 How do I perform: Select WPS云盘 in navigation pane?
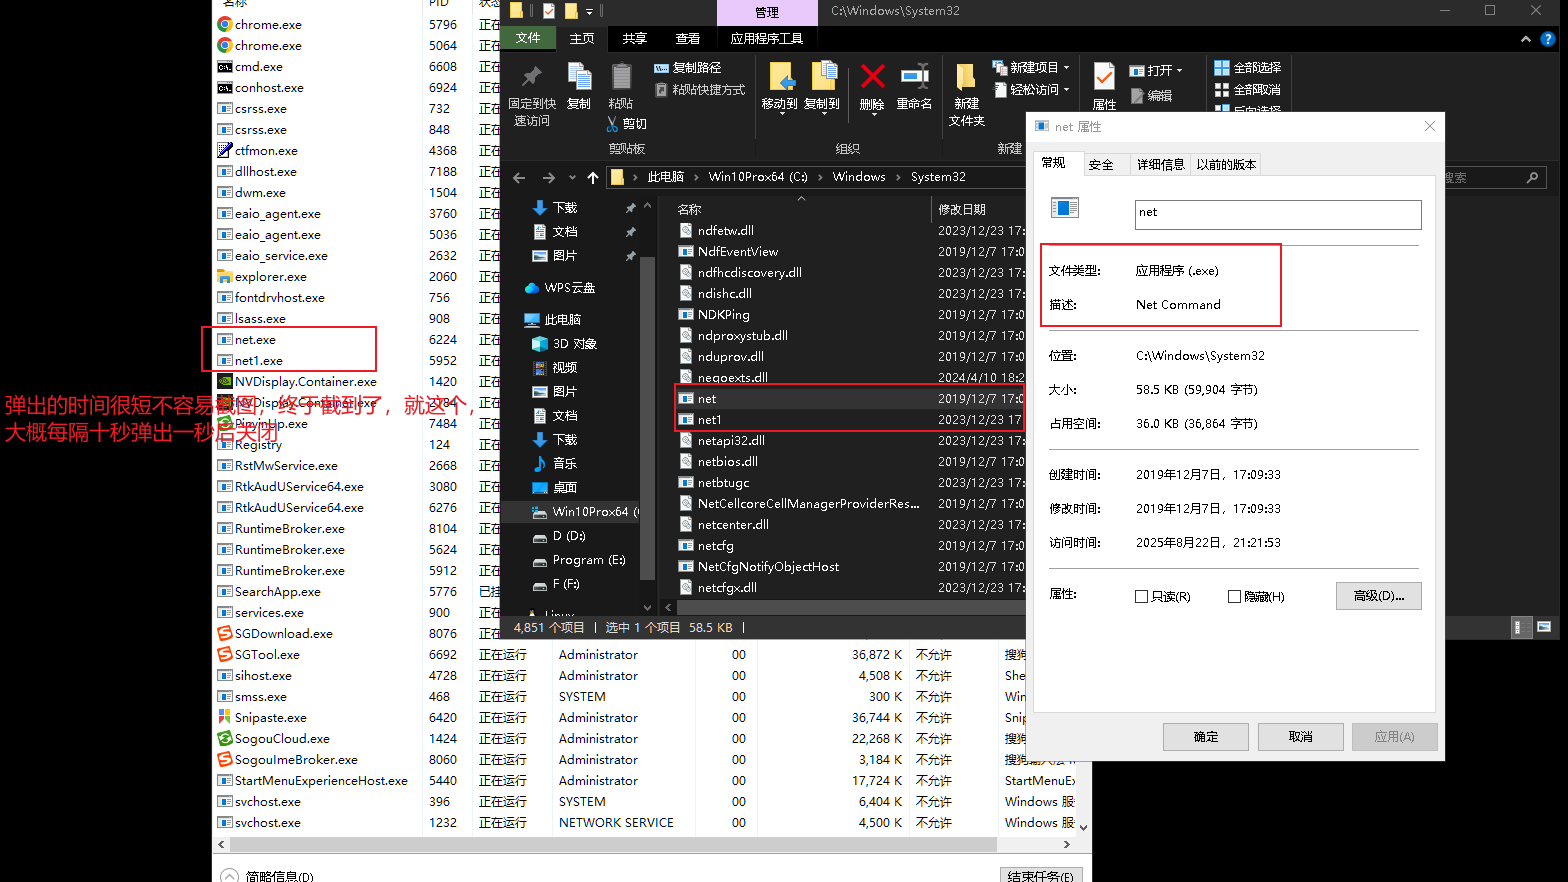tap(571, 288)
